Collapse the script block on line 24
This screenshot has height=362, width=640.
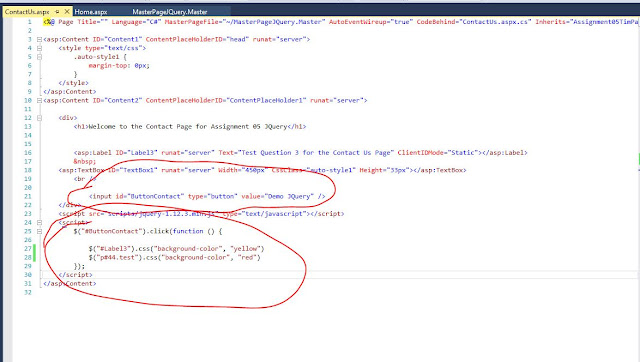pyautogui.click(x=39, y=222)
